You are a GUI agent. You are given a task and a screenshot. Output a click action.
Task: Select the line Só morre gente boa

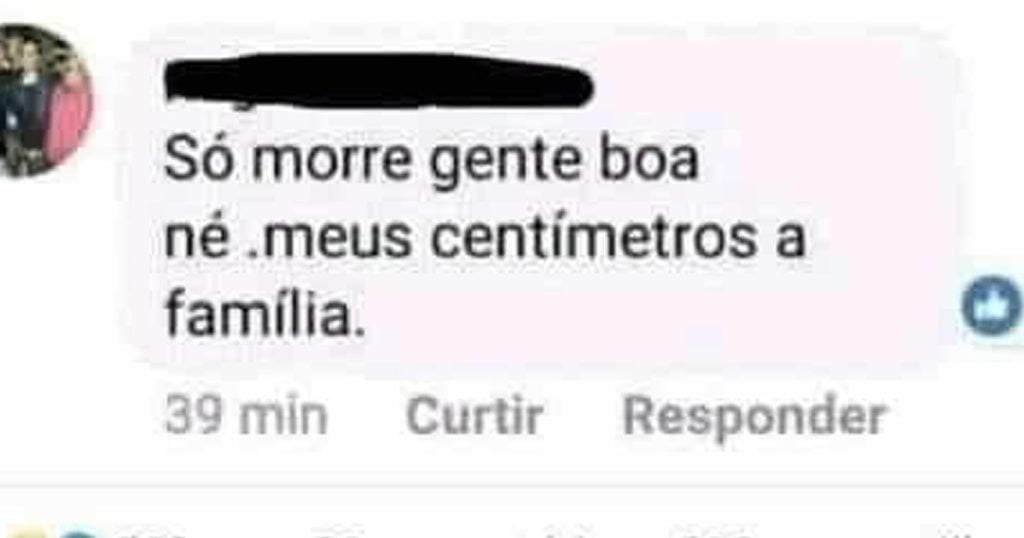point(432,160)
